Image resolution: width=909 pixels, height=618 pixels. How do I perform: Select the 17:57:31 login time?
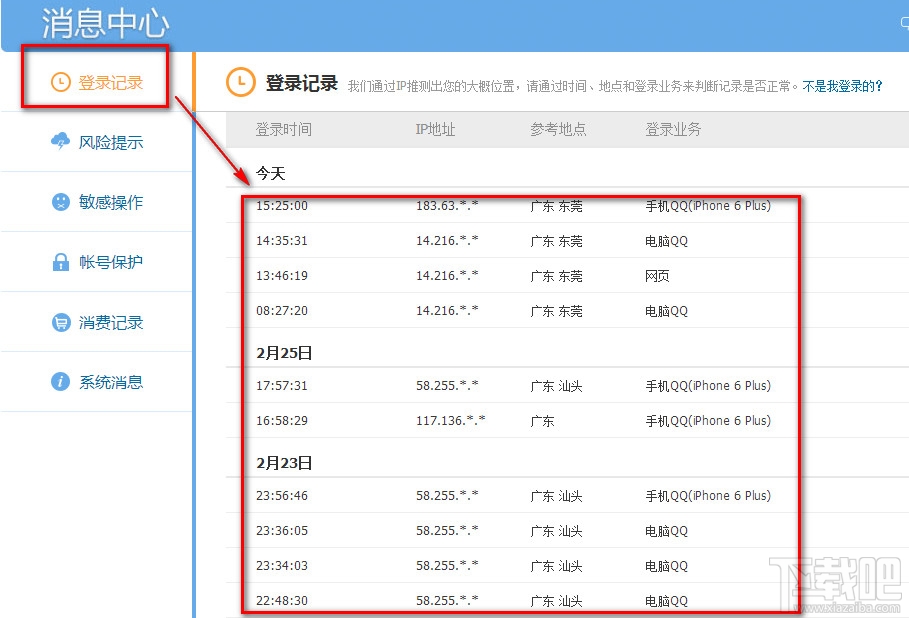(282, 386)
